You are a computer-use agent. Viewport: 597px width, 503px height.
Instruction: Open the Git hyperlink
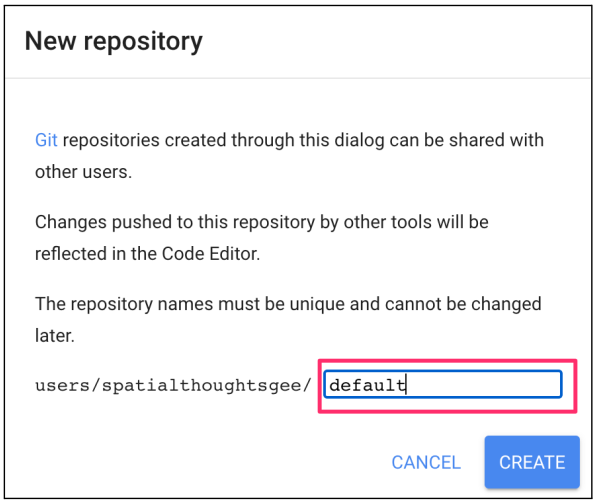[46, 140]
